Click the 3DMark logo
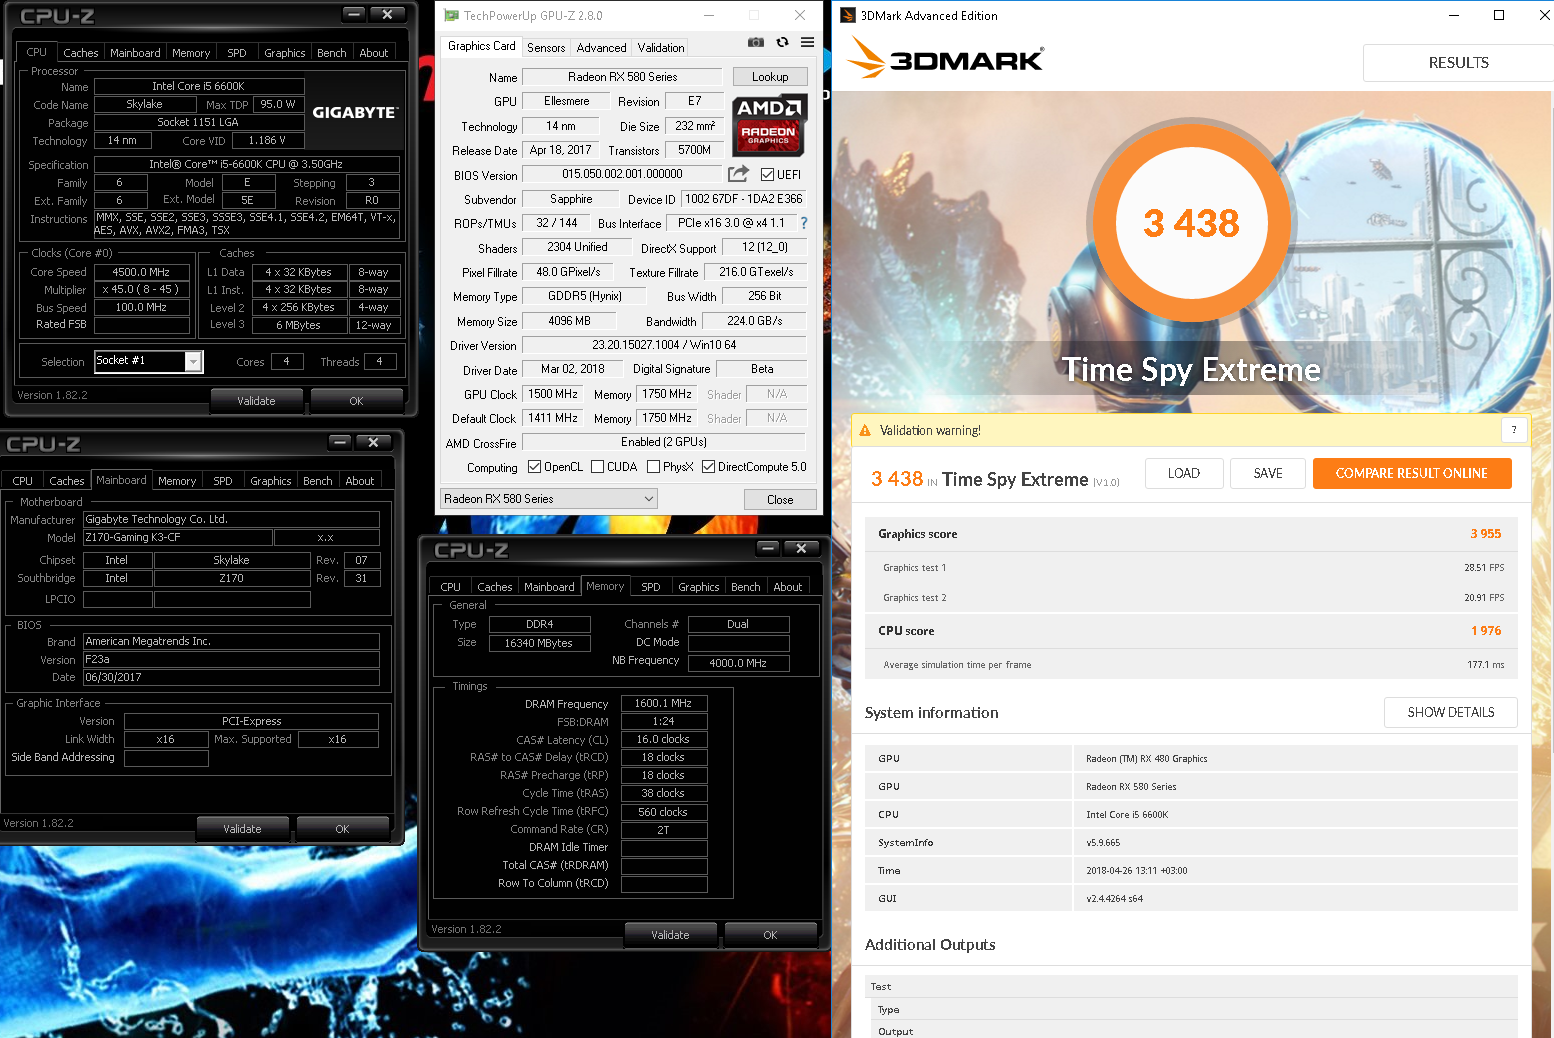Image resolution: width=1554 pixels, height=1038 pixels. pos(945,58)
